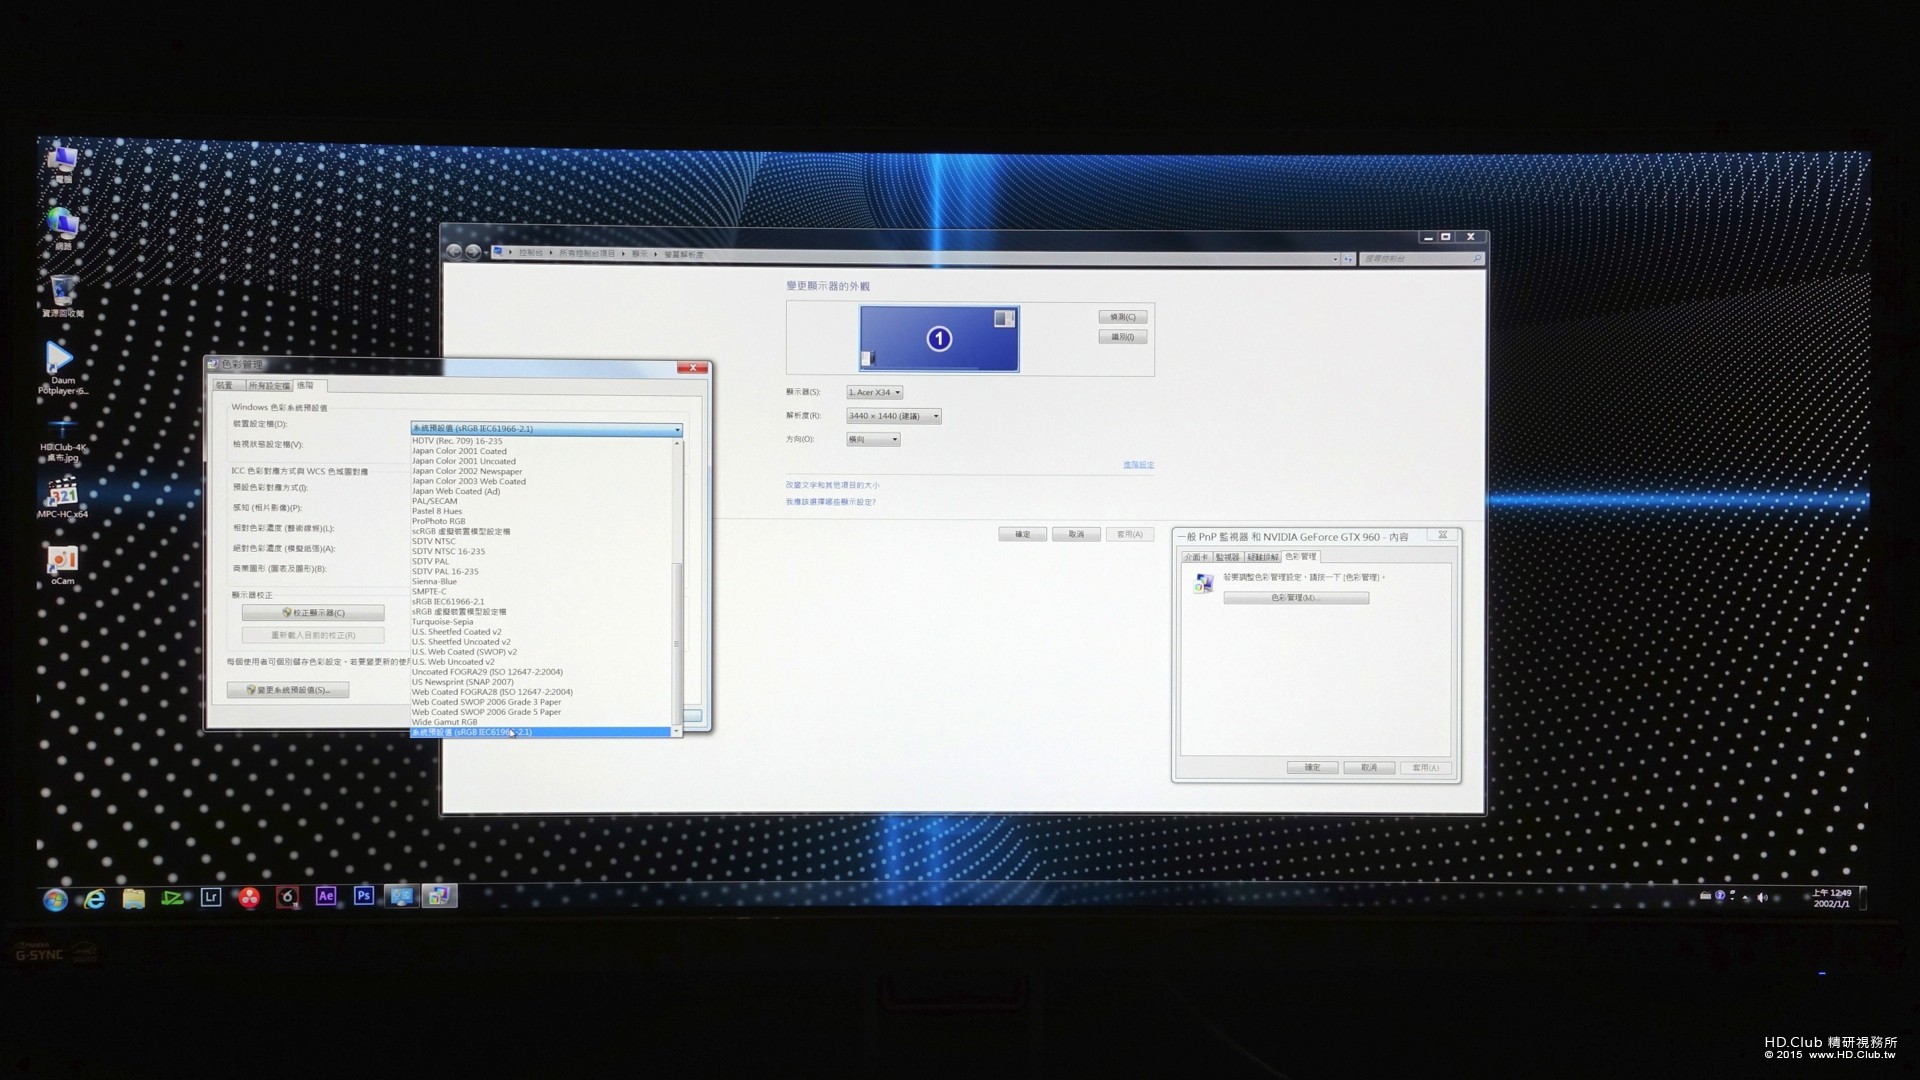
Task: Open the volume speaker tray icon
Action: pyautogui.click(x=1762, y=897)
